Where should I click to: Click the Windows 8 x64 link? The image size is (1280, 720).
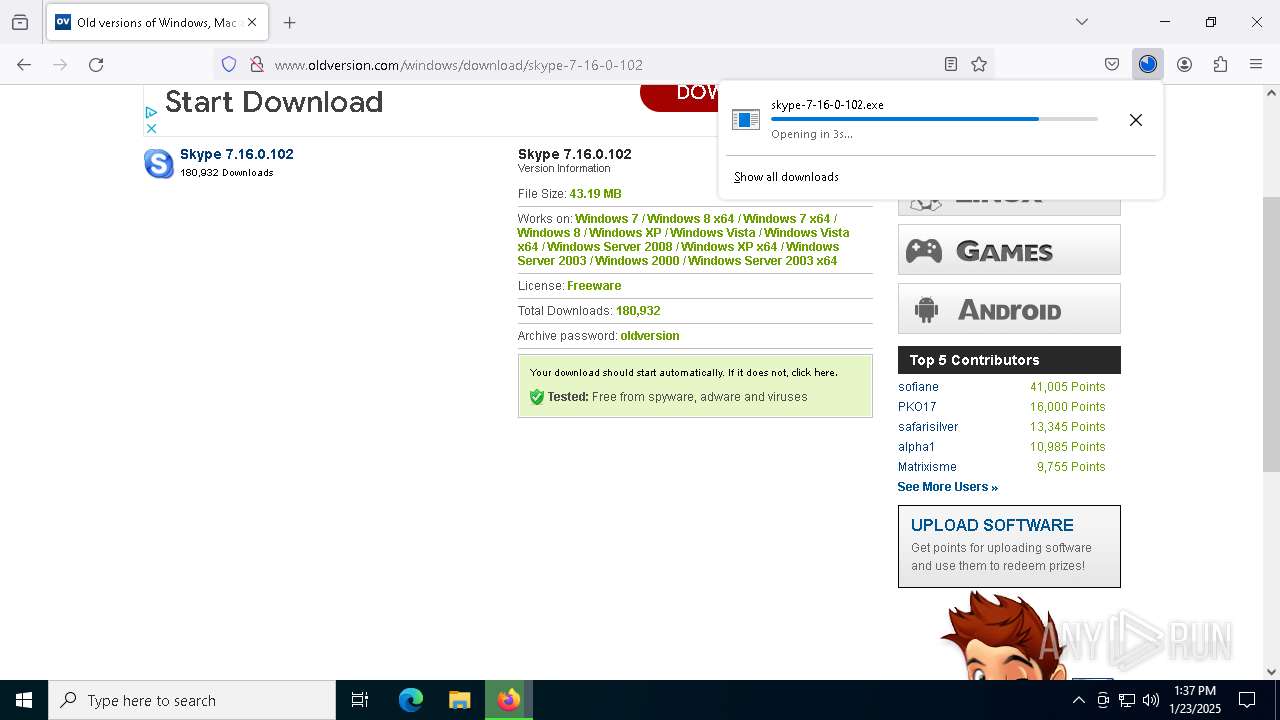[x=690, y=219]
